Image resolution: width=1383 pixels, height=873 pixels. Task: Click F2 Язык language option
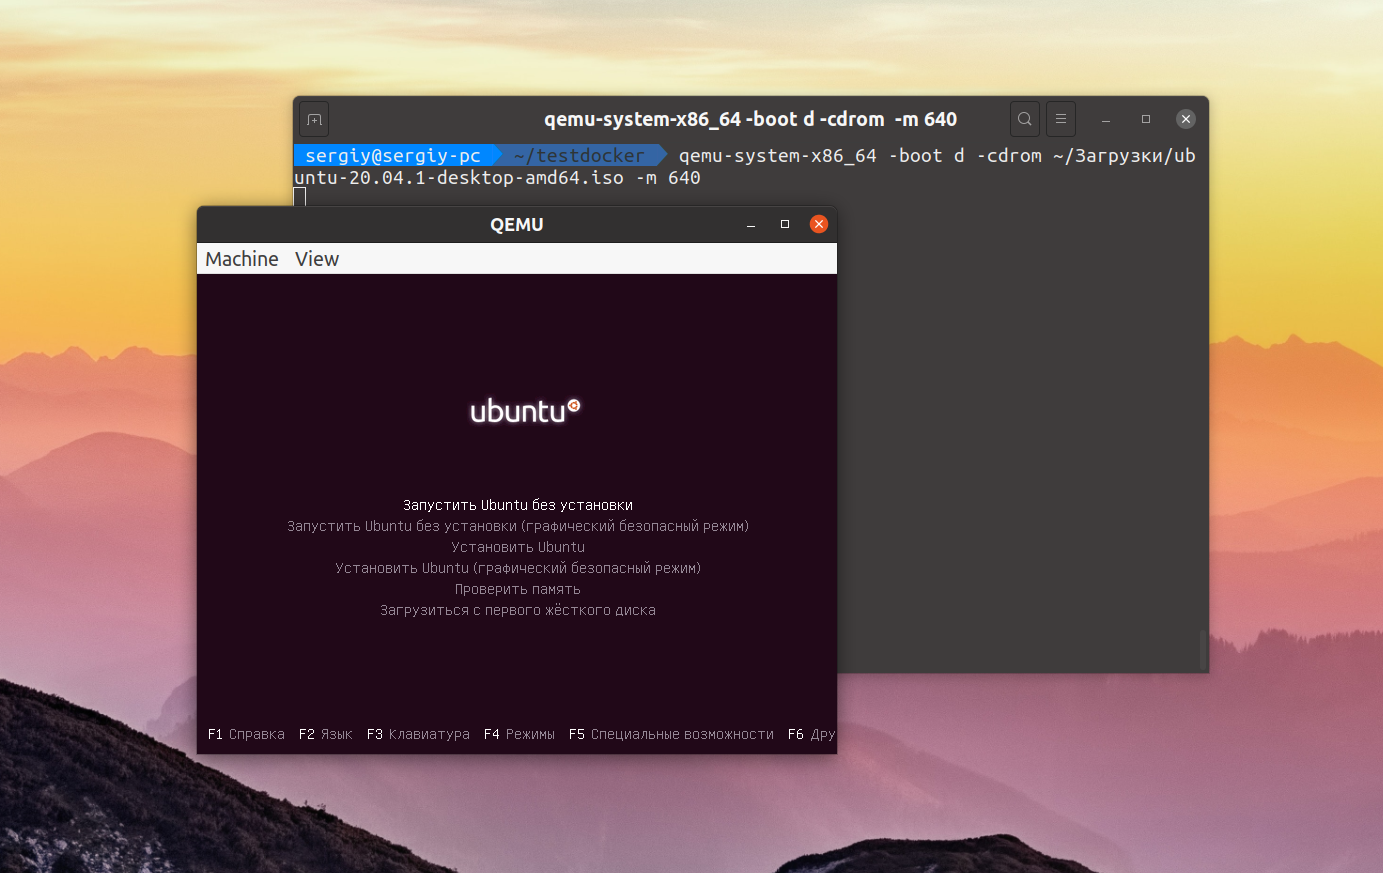[325, 734]
